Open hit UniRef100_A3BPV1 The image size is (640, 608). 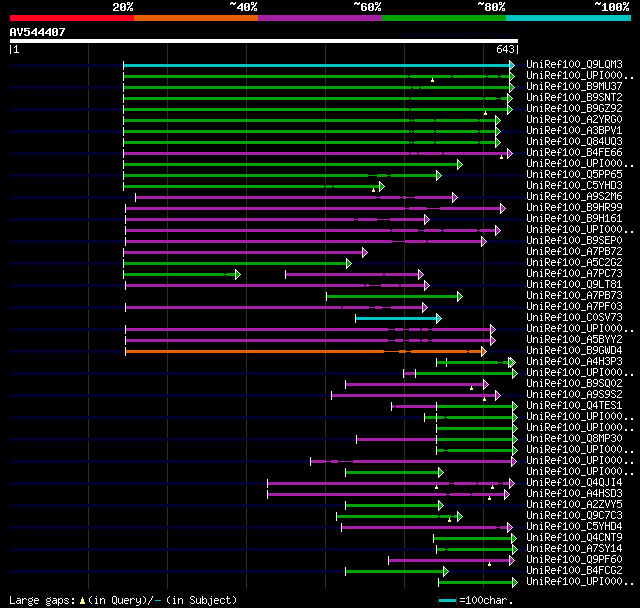click(574, 131)
